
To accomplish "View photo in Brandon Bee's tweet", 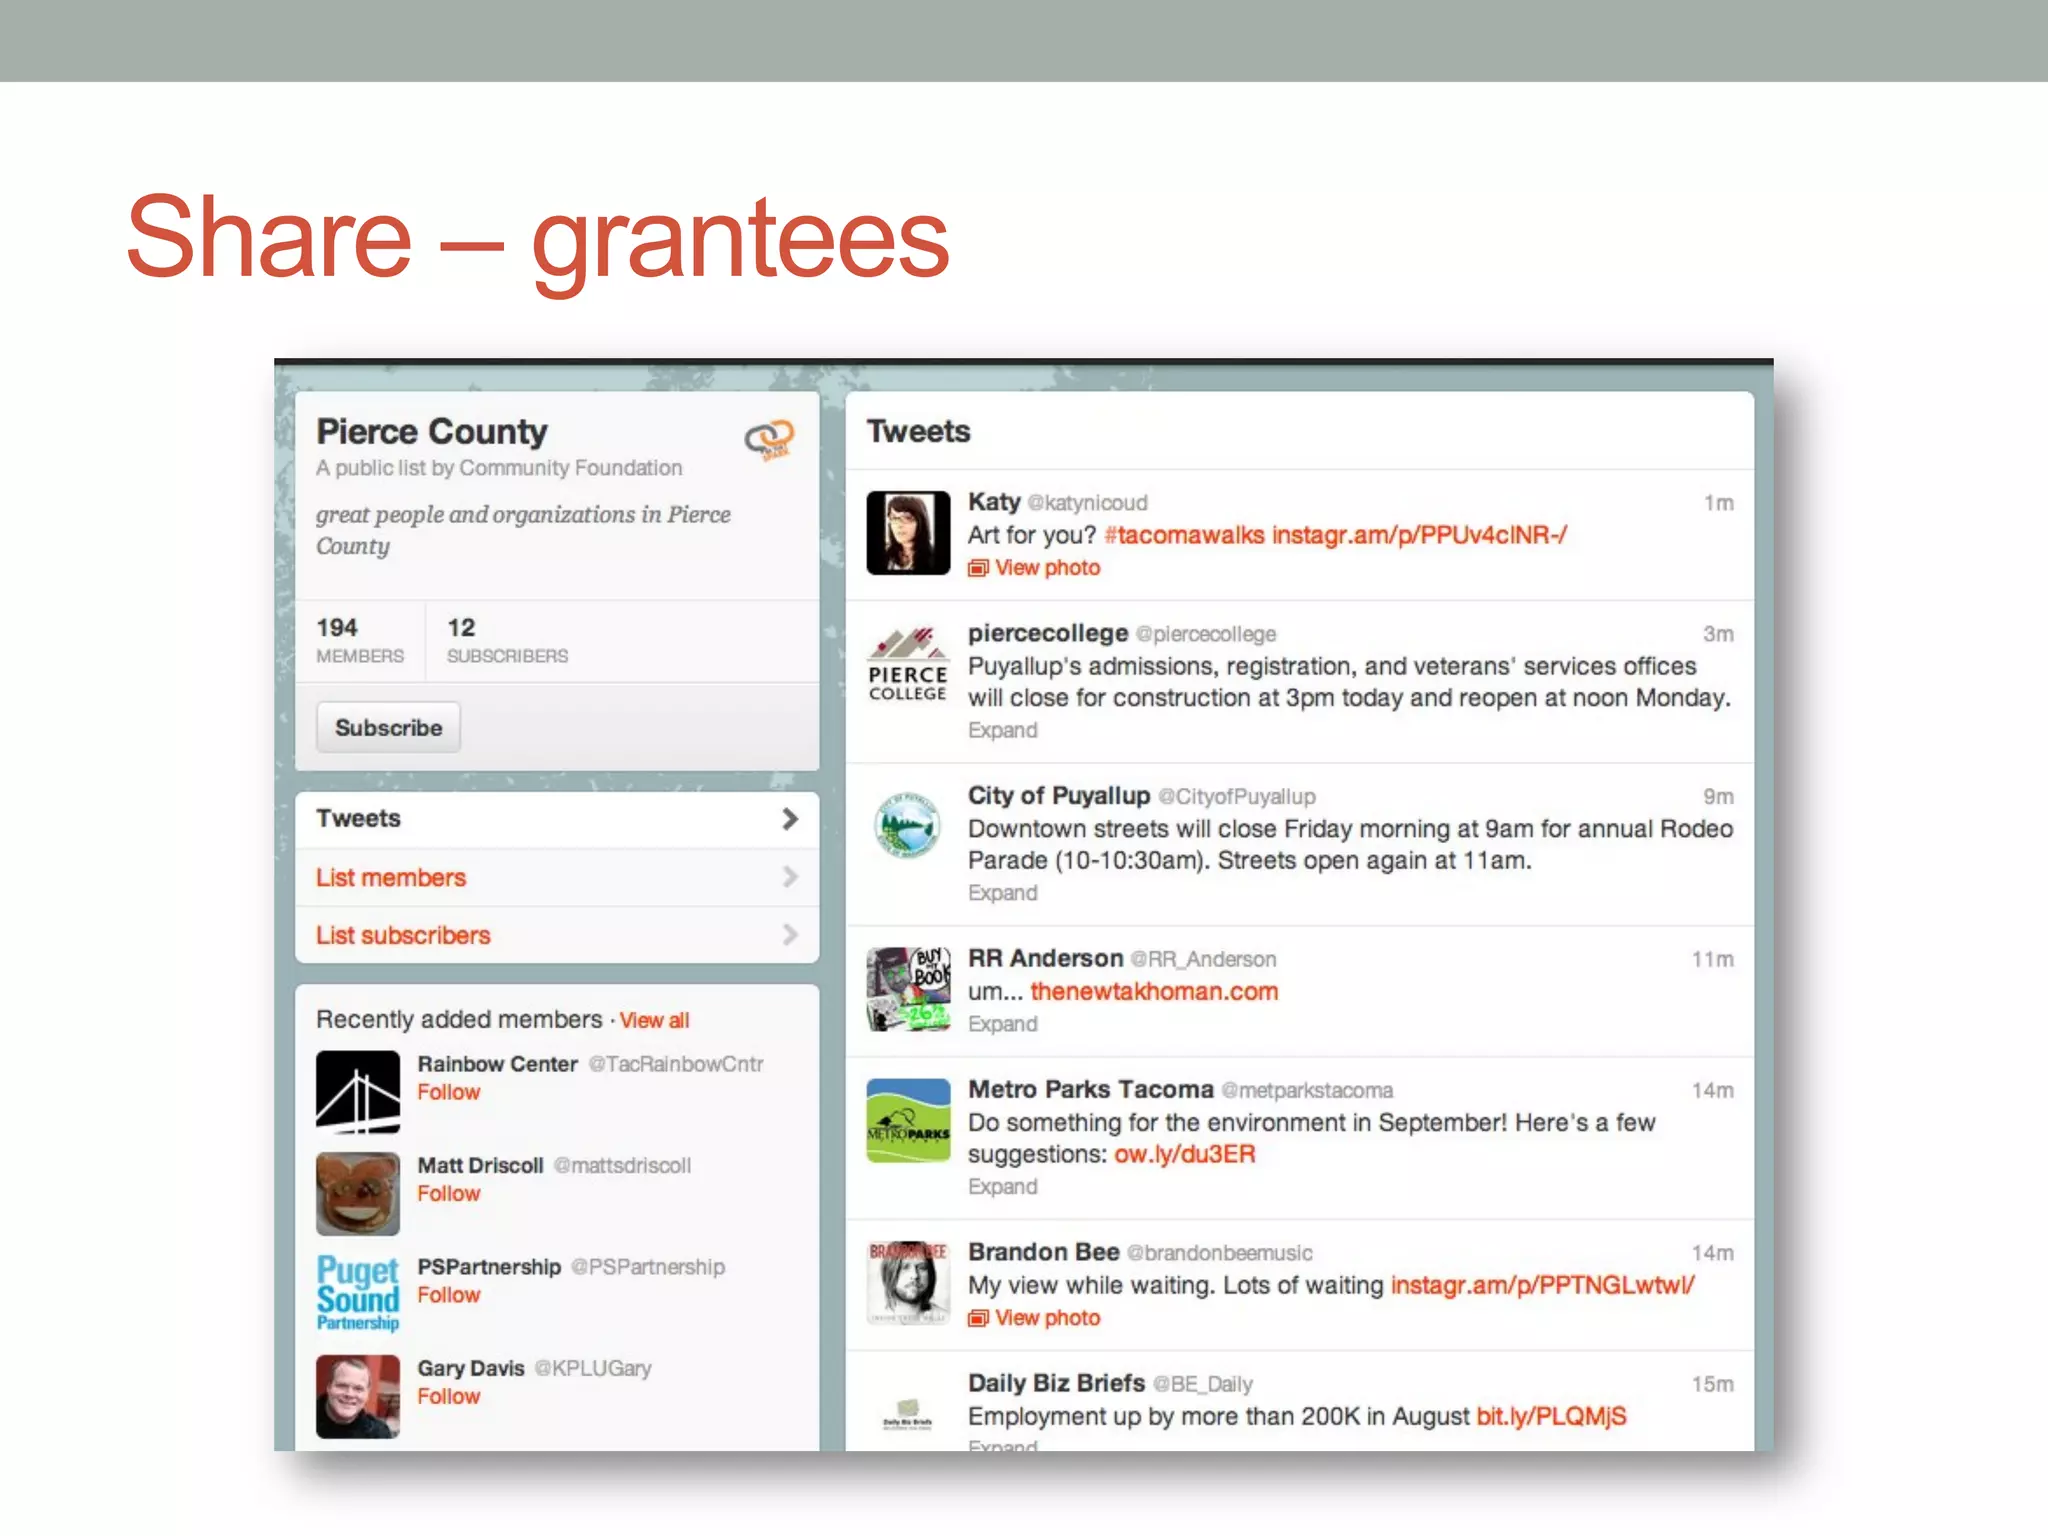I will tap(1047, 1318).
